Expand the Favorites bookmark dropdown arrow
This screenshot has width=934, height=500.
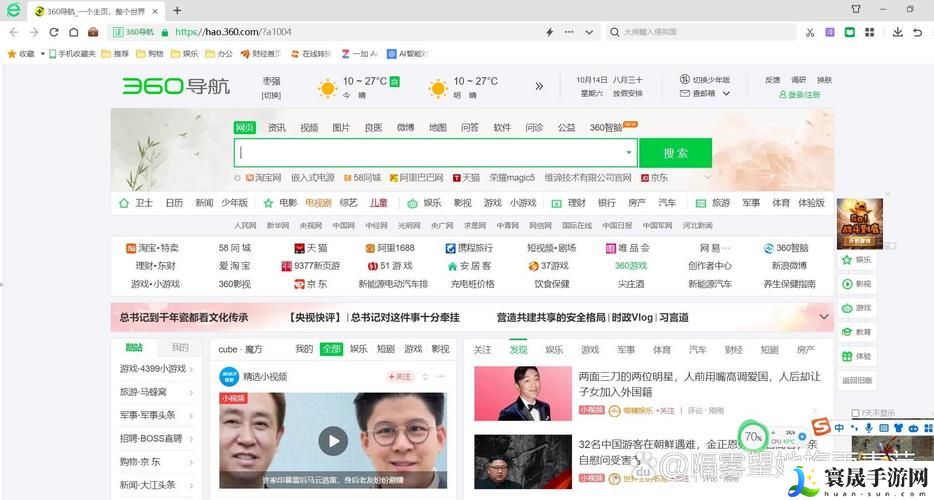point(43,54)
